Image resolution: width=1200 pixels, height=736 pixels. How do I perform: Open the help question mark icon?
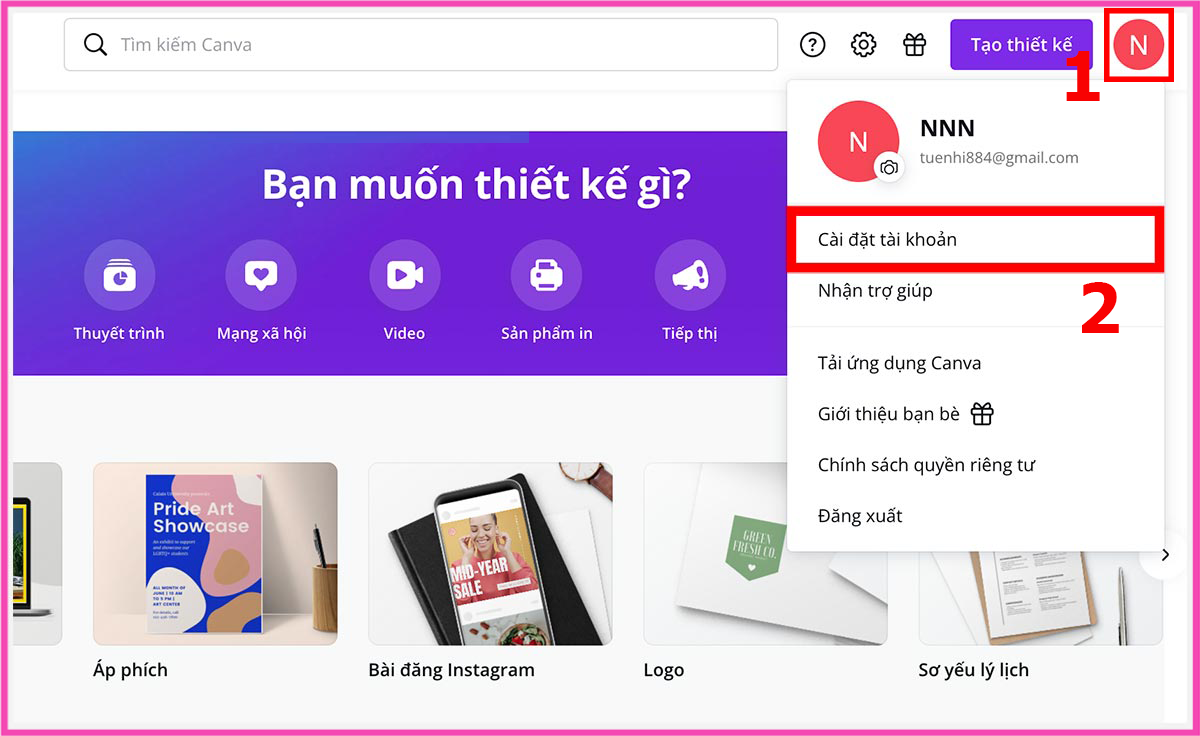(x=813, y=45)
